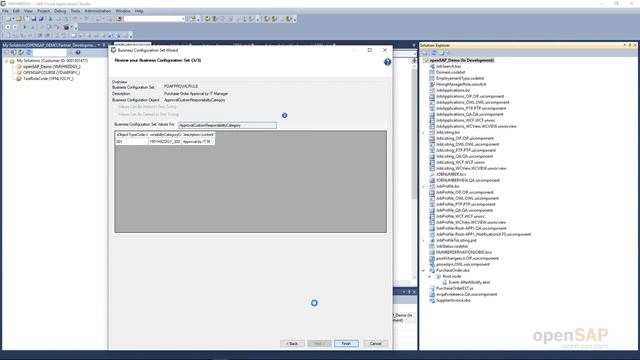The width and height of the screenshot is (640, 360).
Task: Click JobProfile_OWL.OWL.uicomponent file icon
Action: 432,198
